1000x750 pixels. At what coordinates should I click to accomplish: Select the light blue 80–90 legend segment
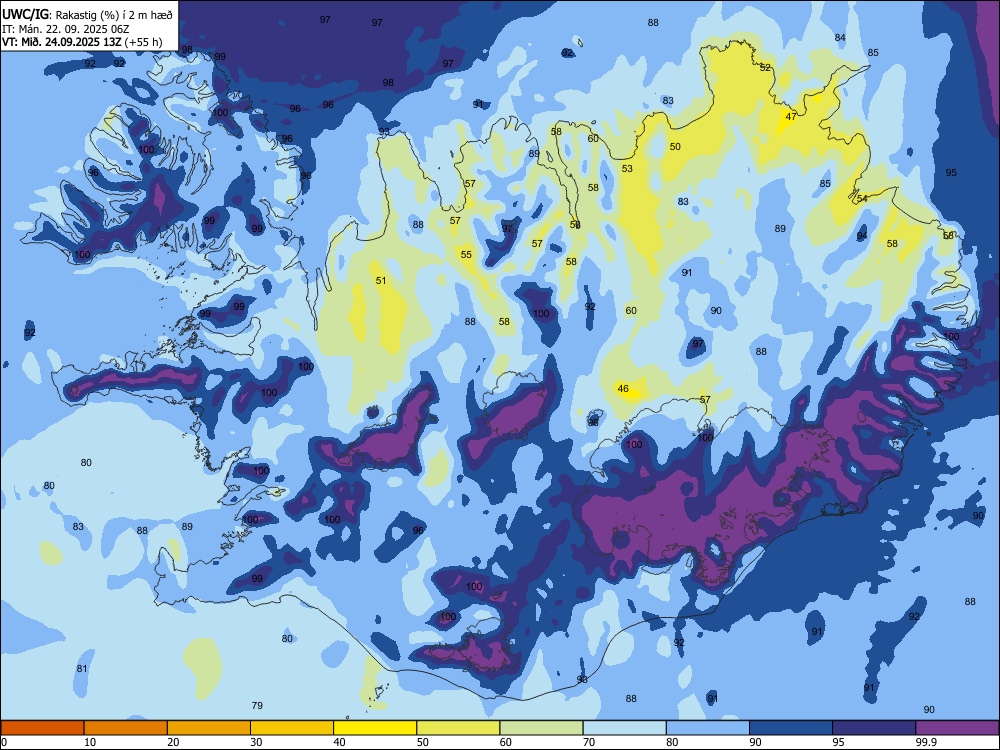click(x=708, y=728)
